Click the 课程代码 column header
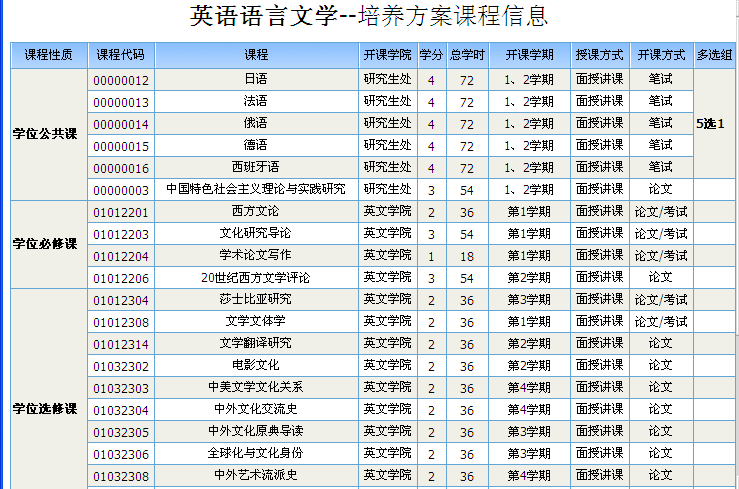 pos(121,55)
